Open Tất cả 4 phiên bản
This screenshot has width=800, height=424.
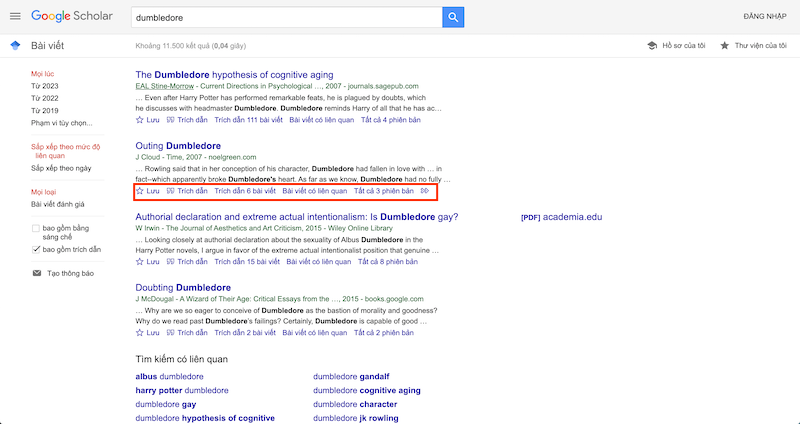click(x=391, y=120)
